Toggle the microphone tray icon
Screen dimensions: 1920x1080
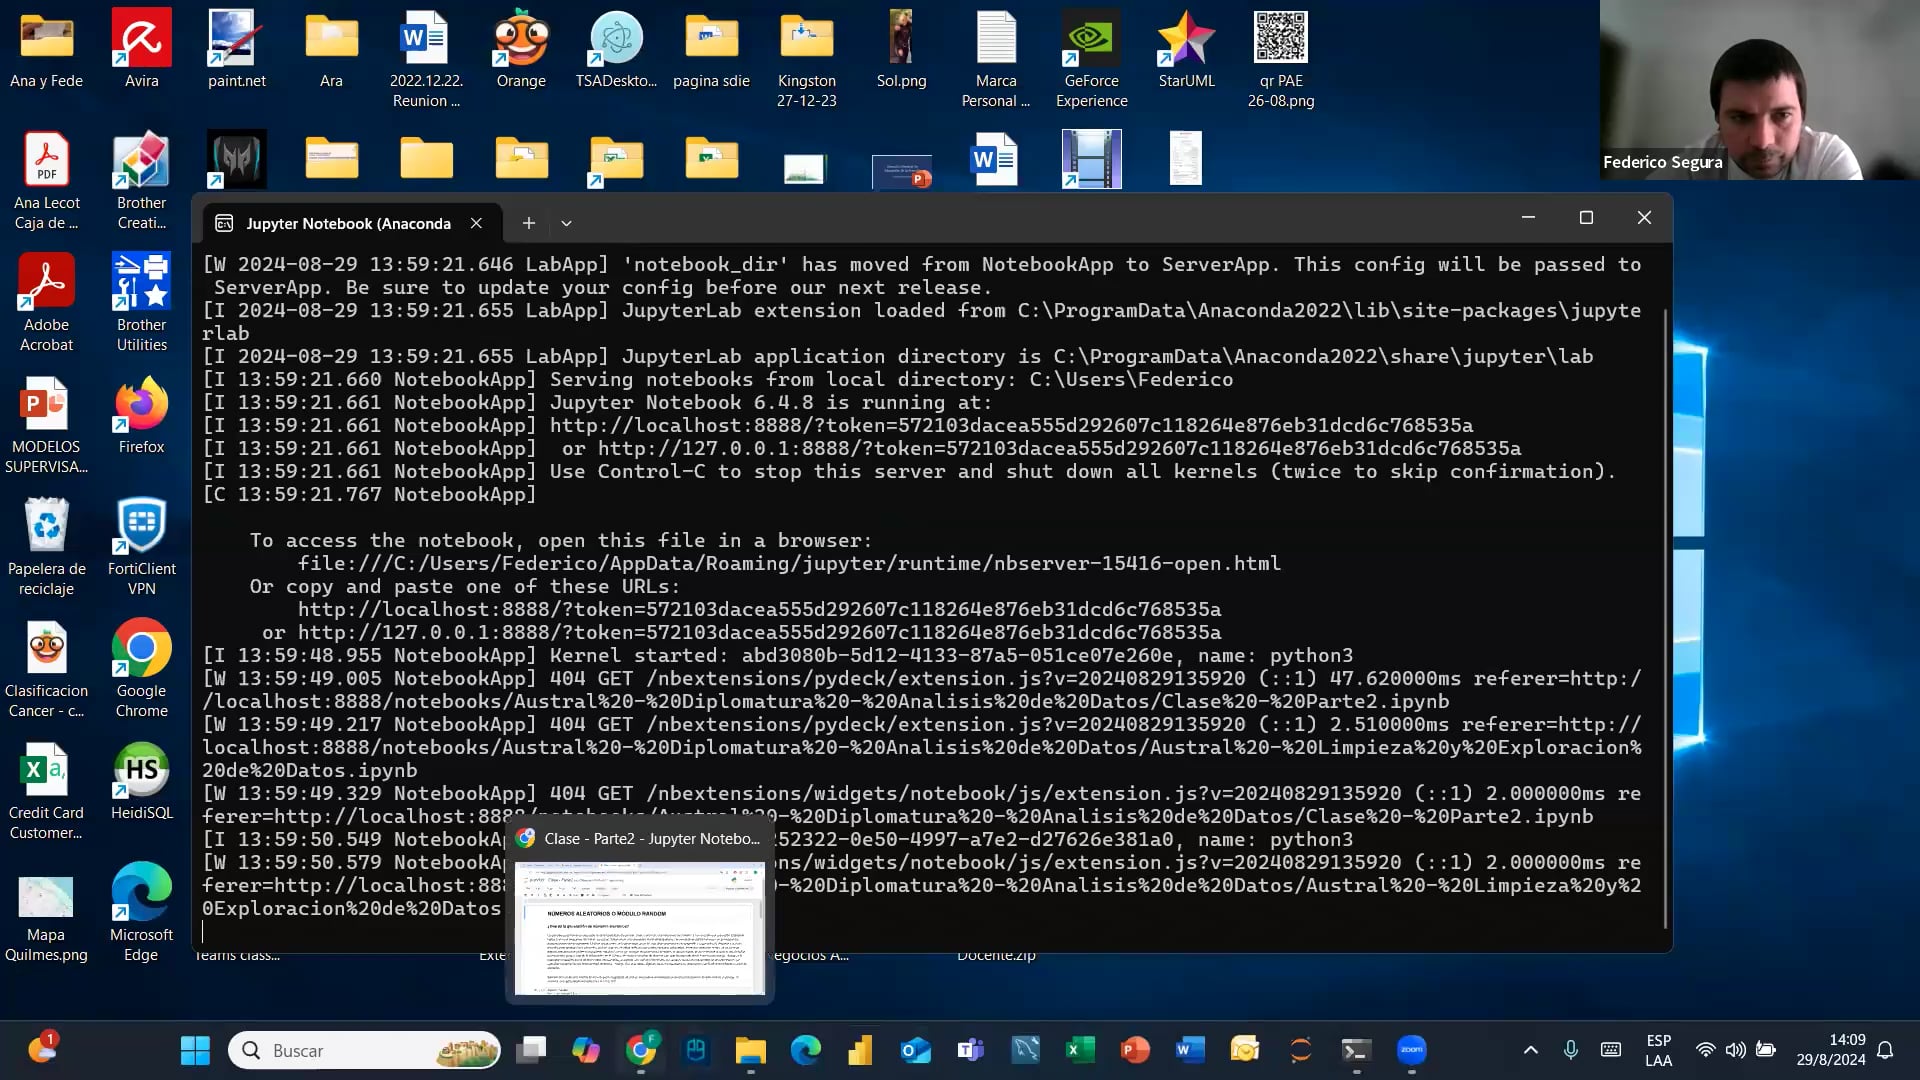(x=1570, y=1050)
